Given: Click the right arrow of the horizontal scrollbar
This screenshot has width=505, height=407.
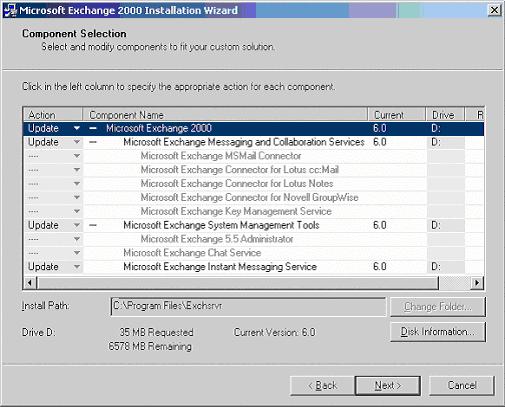Looking at the screenshot, I should (477, 283).
